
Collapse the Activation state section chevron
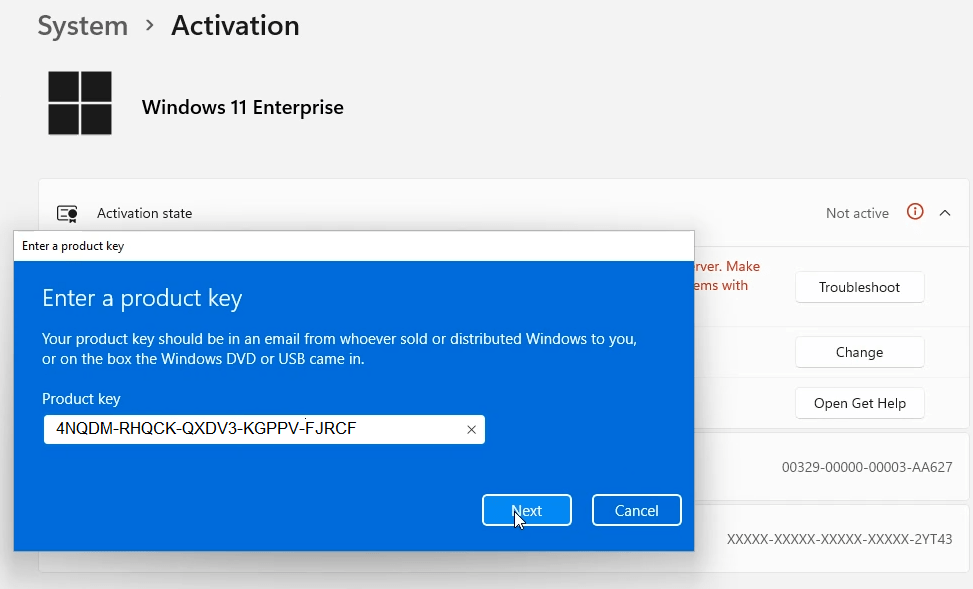click(x=945, y=212)
